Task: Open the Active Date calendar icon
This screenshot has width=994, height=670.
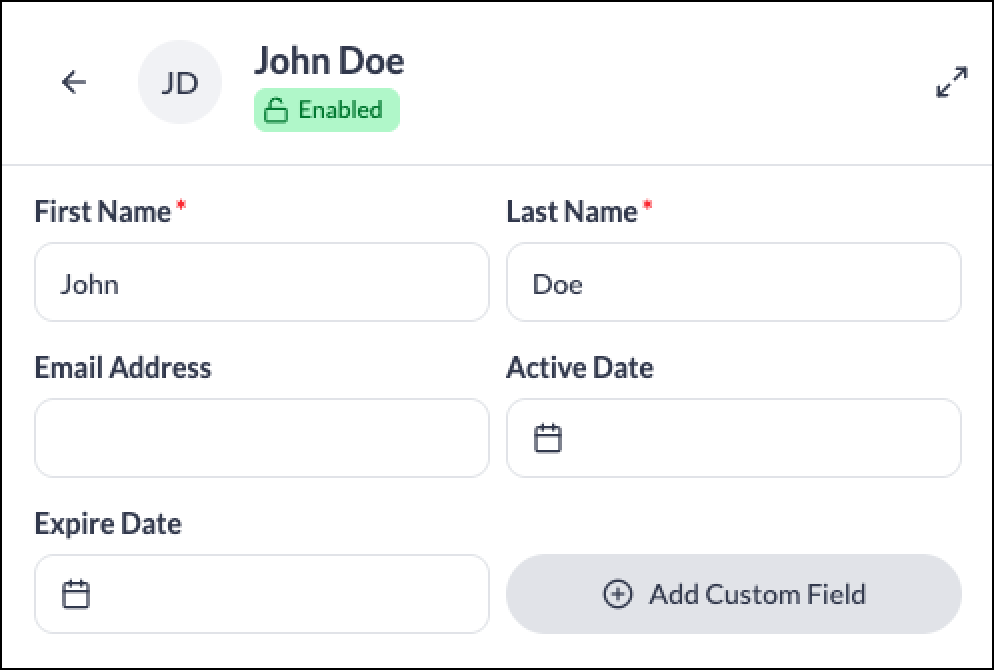Action: point(548,438)
